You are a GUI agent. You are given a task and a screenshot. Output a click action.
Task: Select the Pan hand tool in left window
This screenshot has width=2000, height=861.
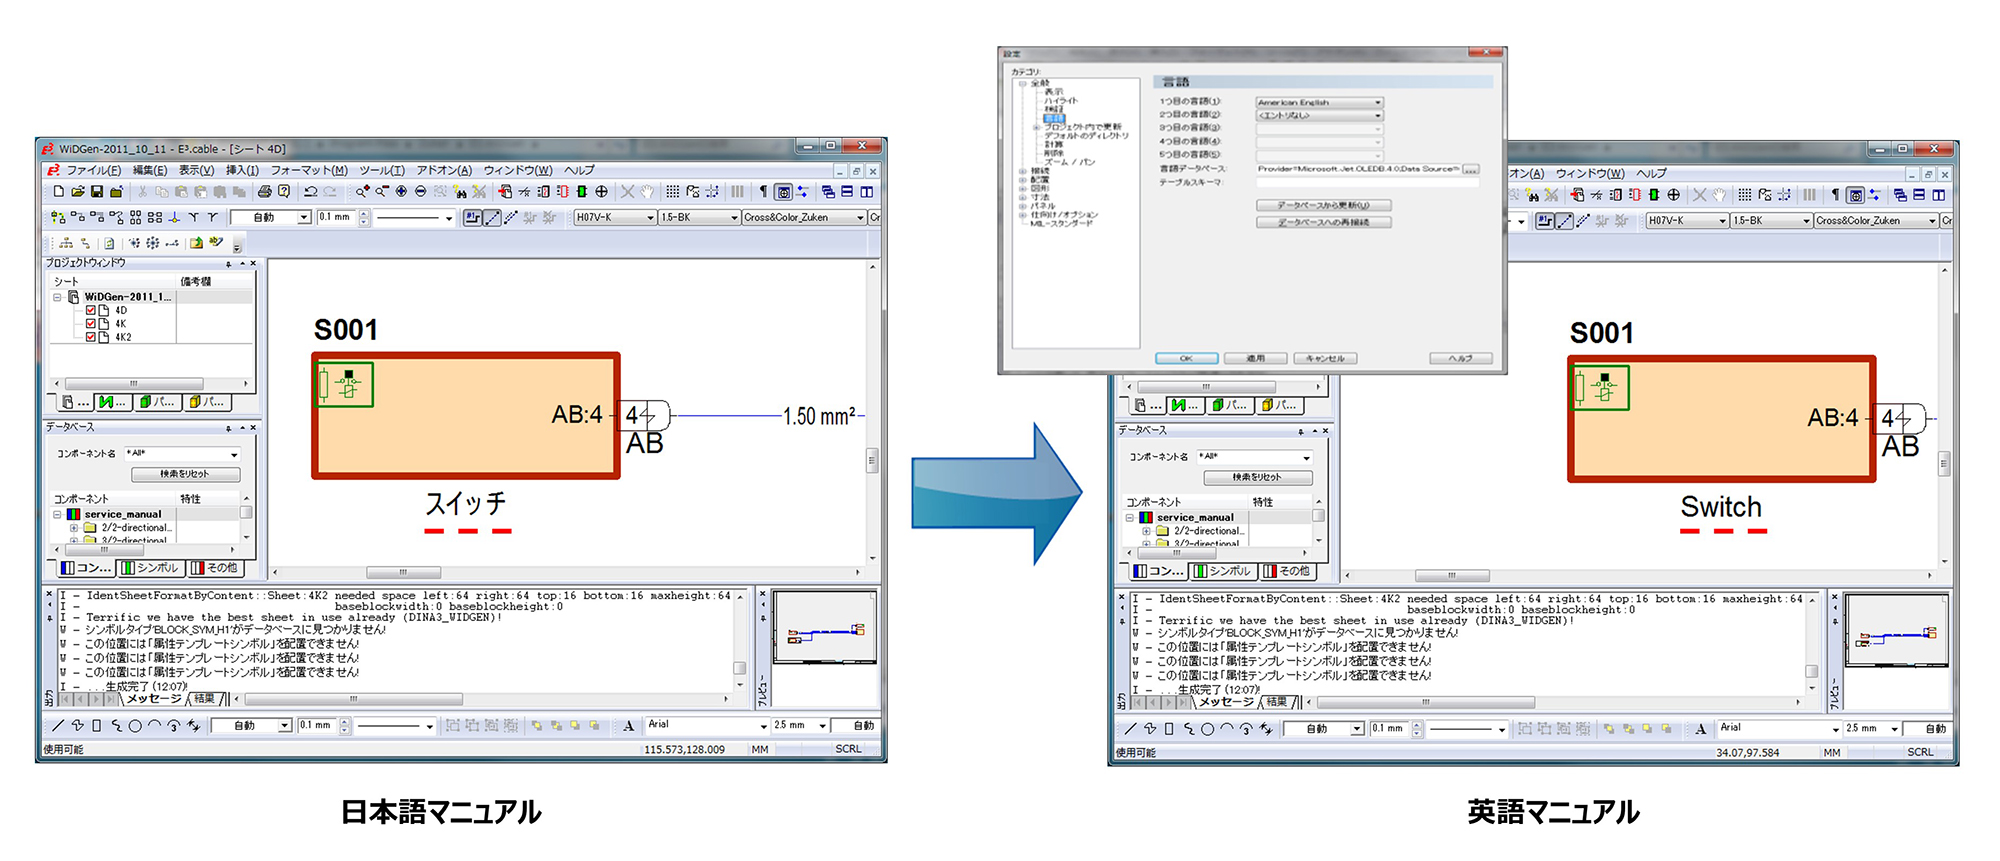647,192
